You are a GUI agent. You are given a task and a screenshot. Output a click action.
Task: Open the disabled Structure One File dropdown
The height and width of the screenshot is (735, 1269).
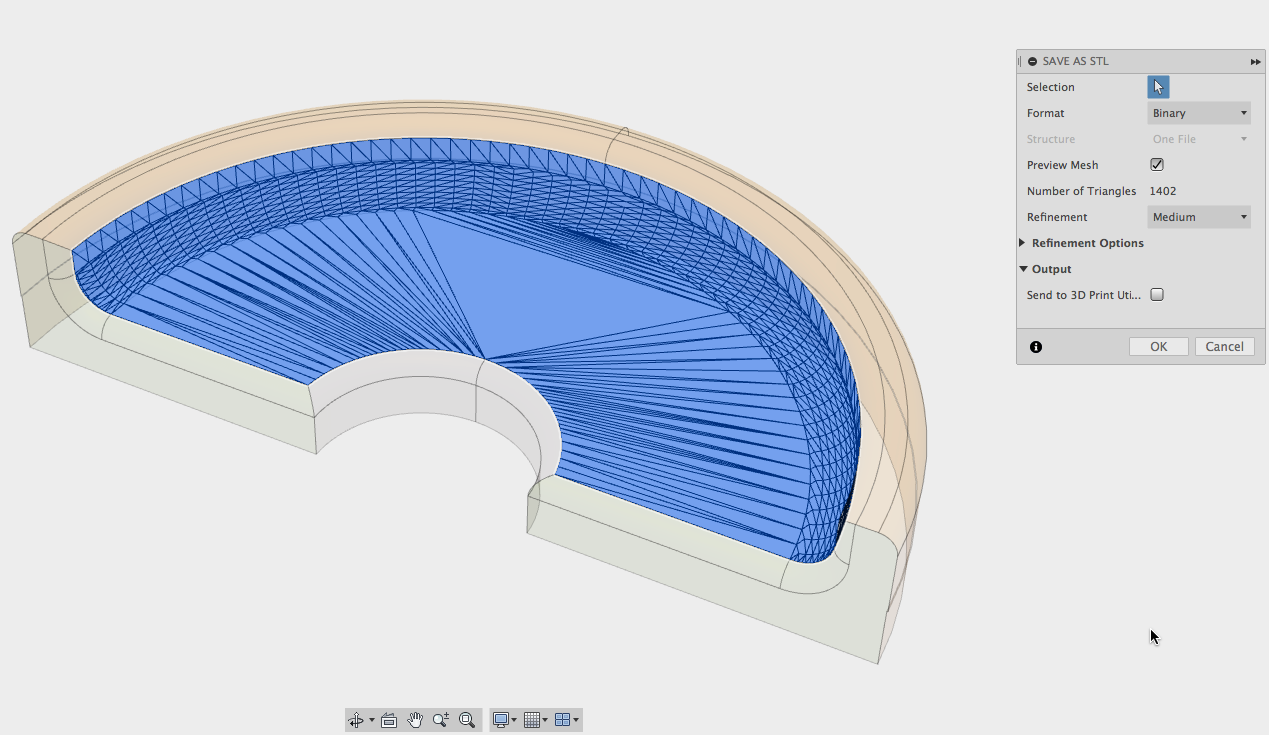(x=1199, y=139)
